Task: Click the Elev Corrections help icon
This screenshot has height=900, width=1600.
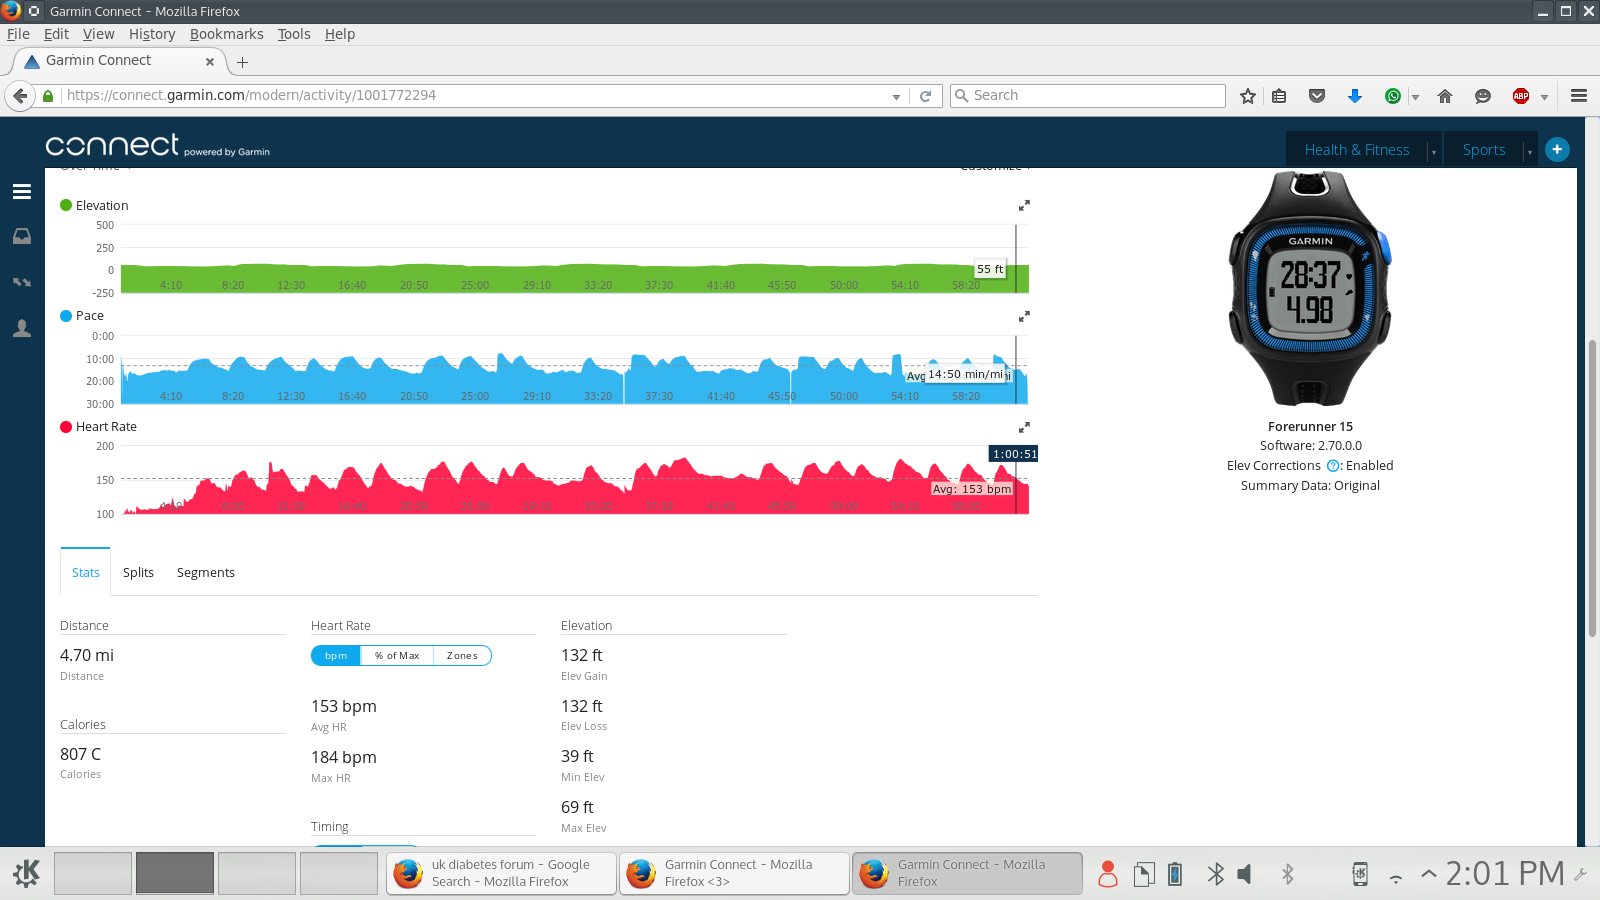Action: point(1333,466)
